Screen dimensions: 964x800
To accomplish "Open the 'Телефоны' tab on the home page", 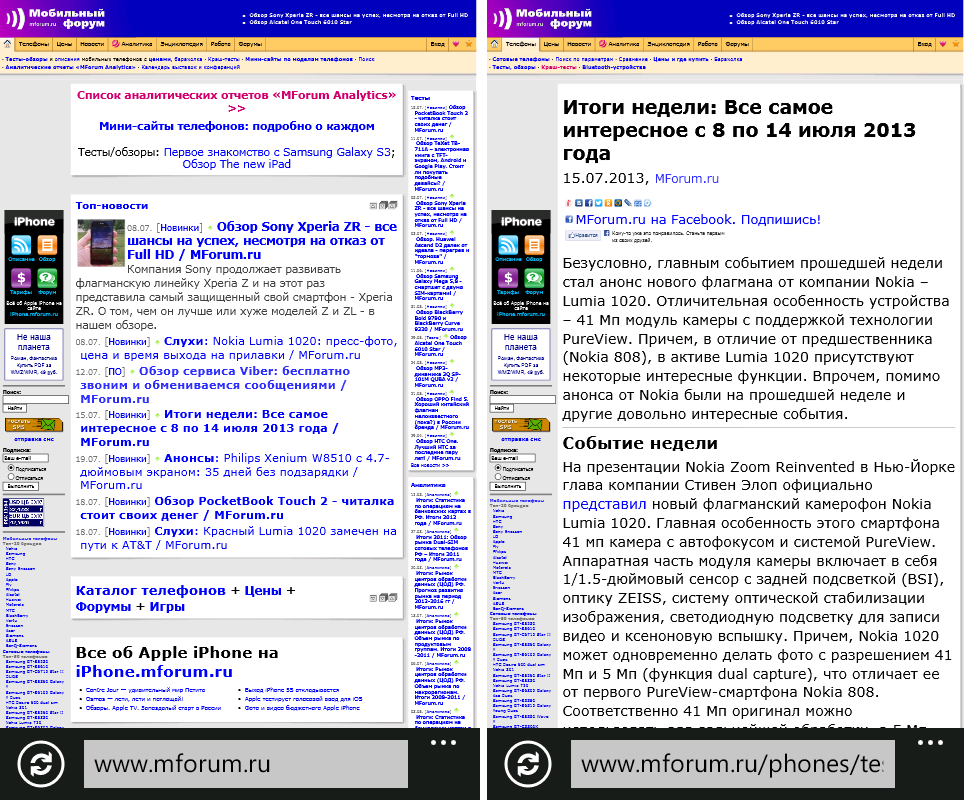I will [x=34, y=44].
